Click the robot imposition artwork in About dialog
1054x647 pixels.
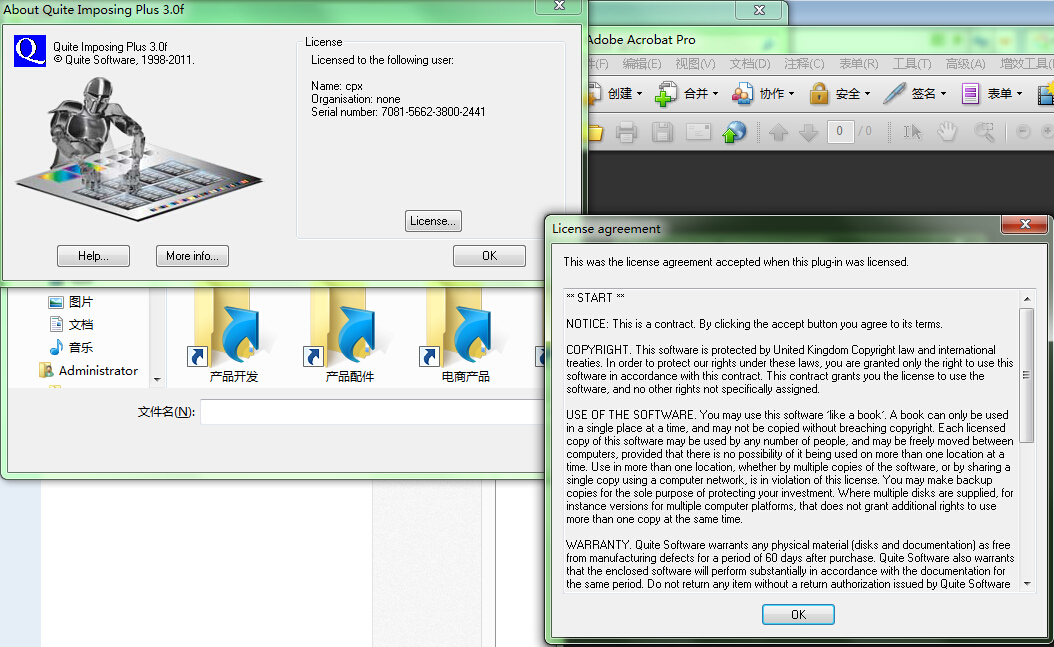(x=138, y=149)
